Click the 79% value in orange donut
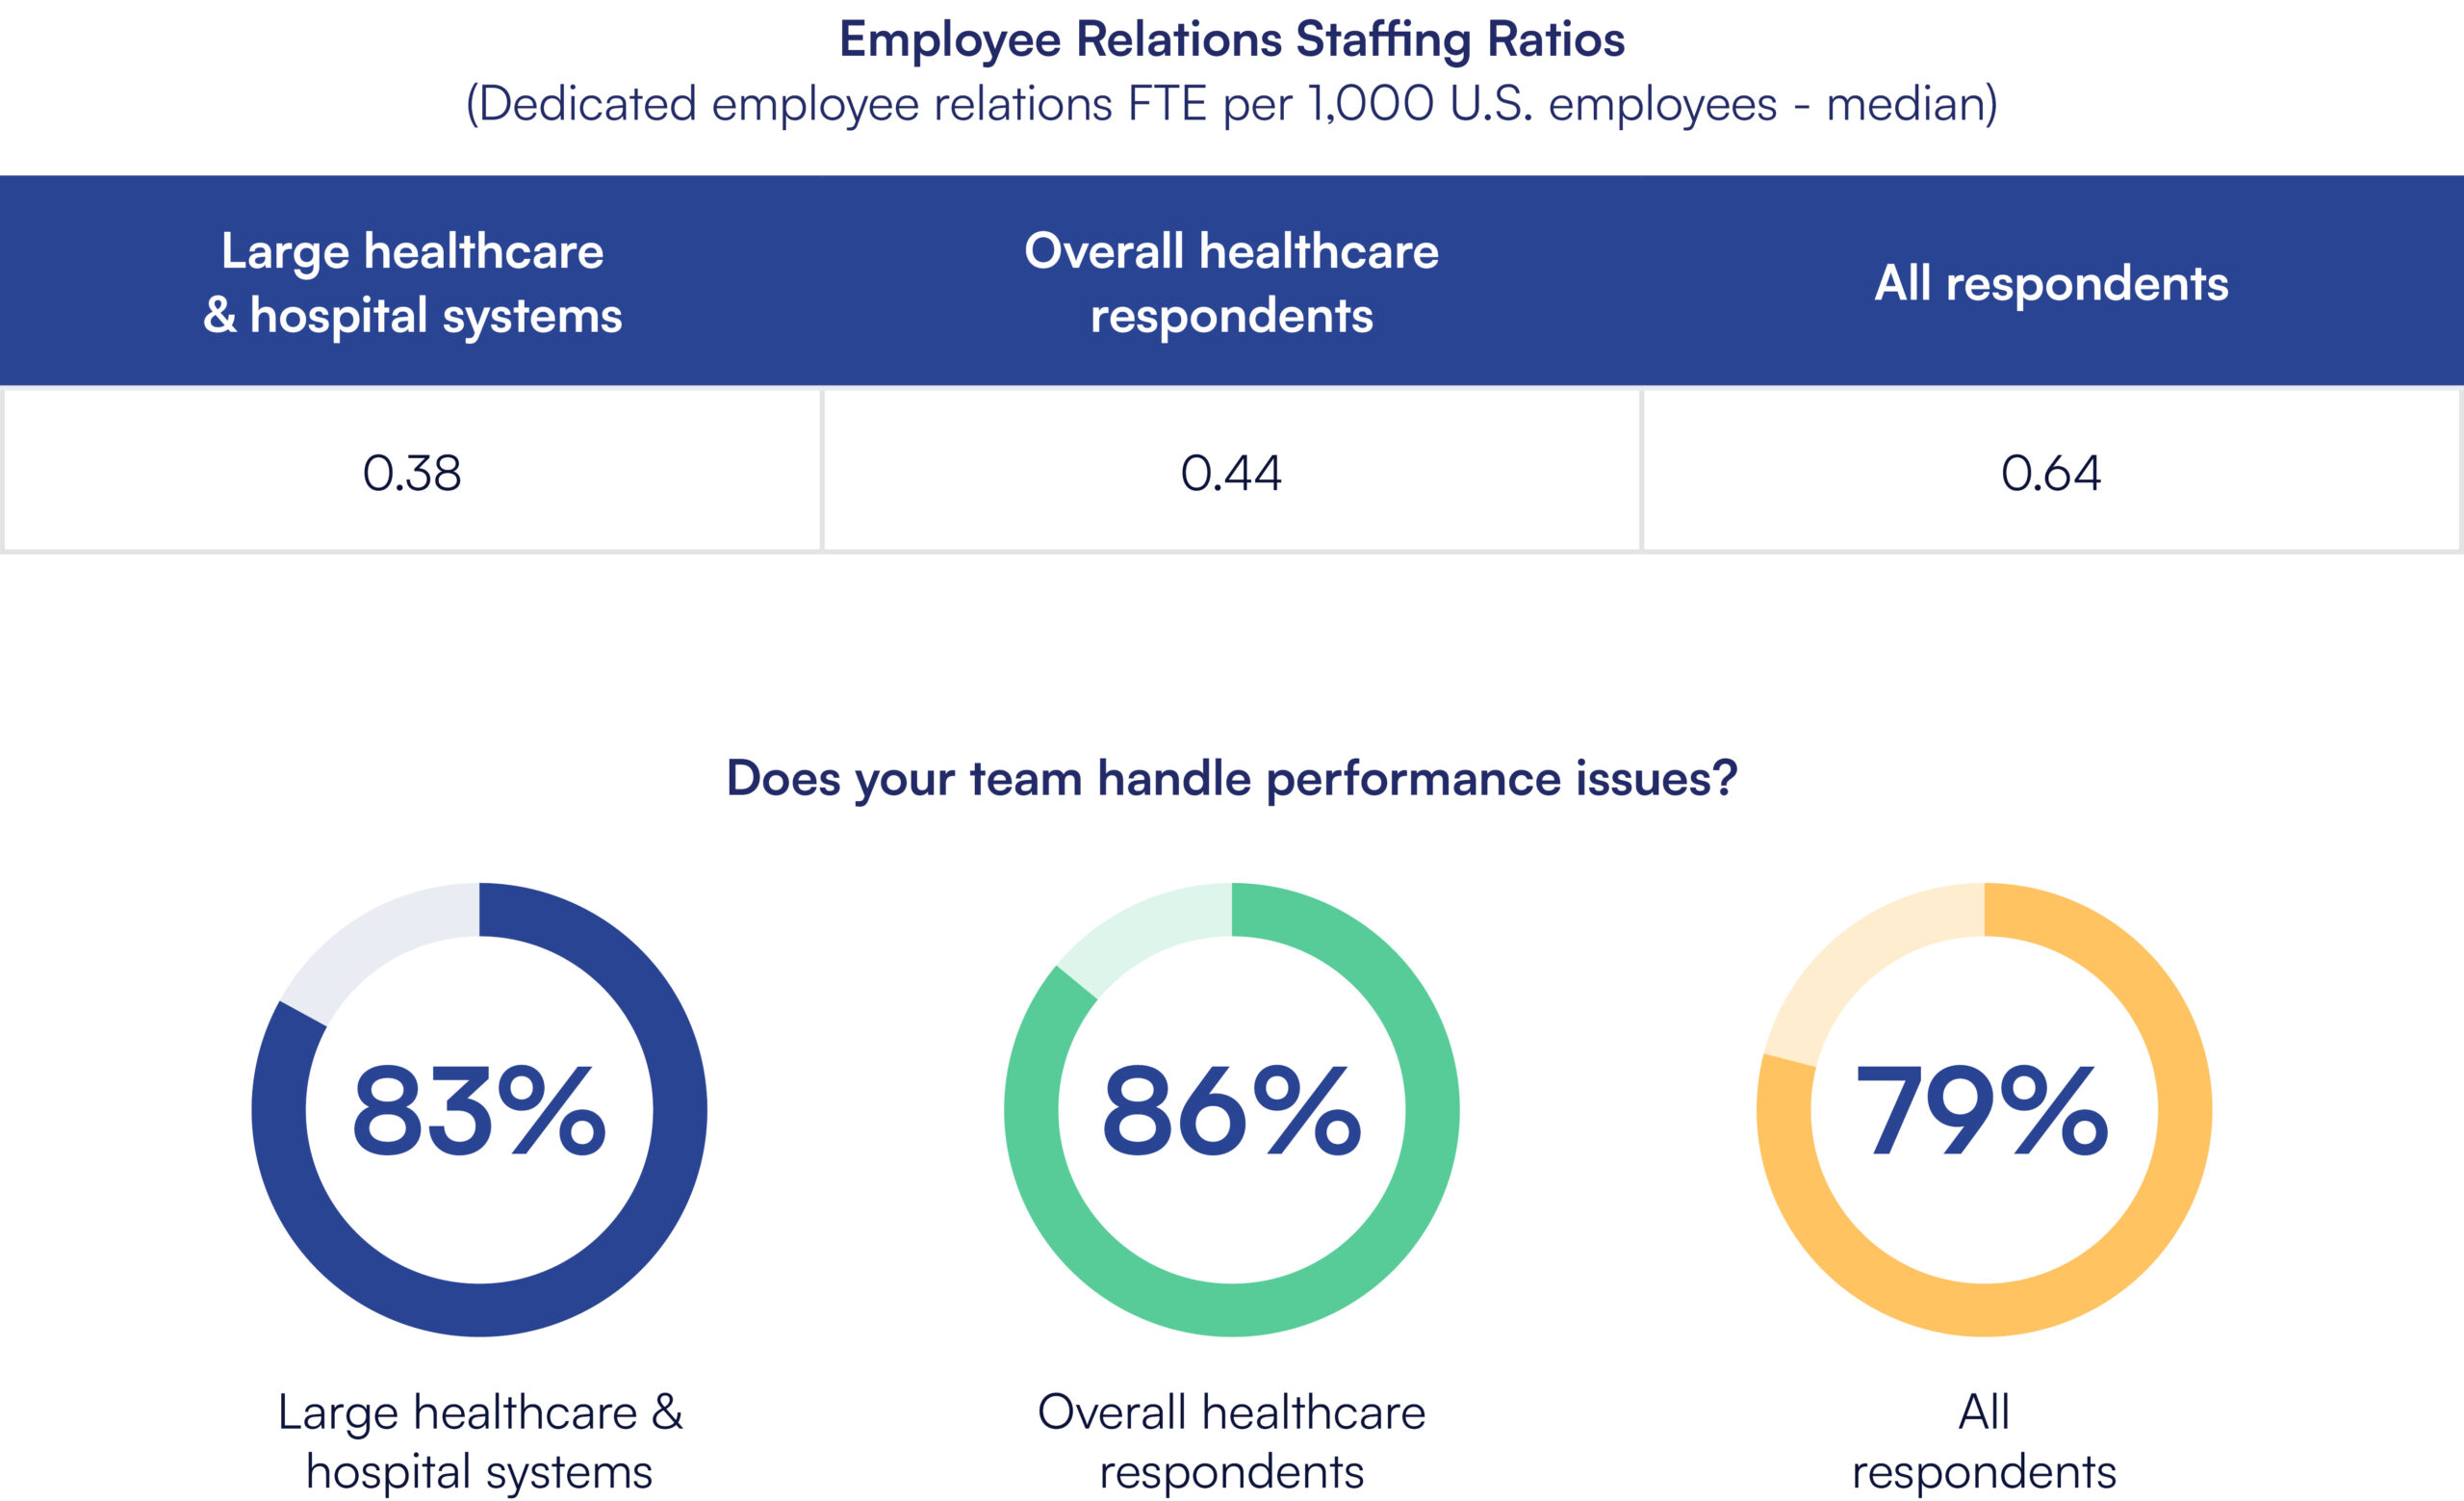Image resolution: width=2464 pixels, height=1501 pixels. (1983, 1110)
